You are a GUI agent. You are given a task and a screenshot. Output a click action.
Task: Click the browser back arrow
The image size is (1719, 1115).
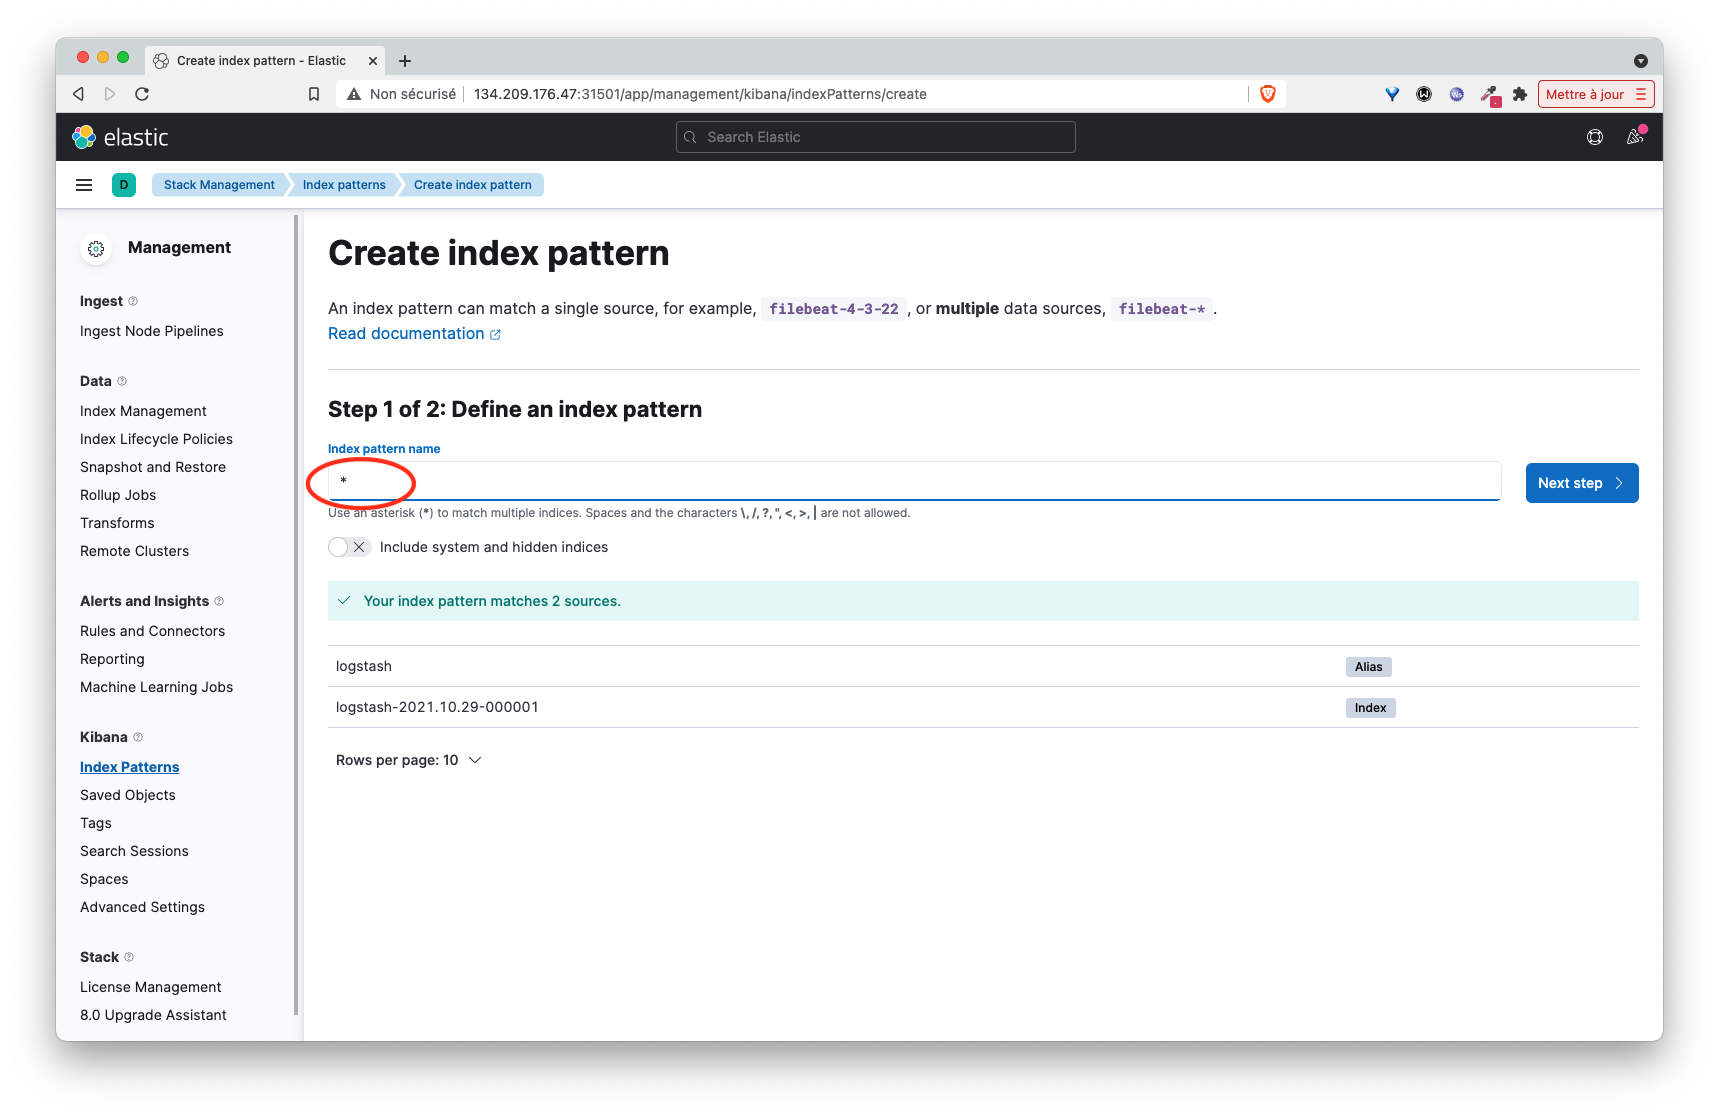[x=78, y=94]
